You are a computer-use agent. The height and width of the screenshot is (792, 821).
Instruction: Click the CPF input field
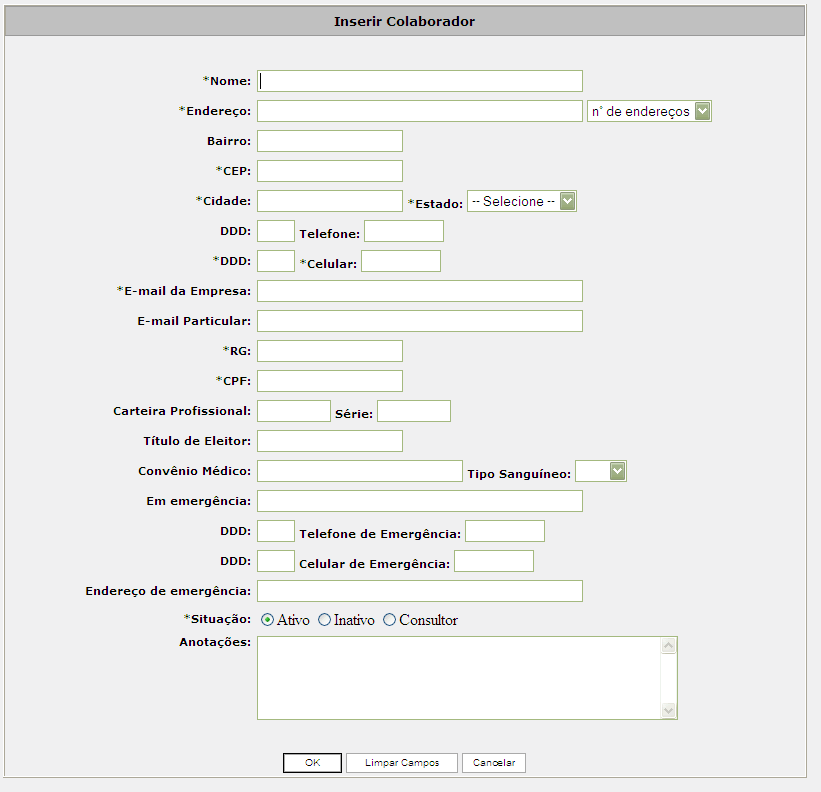pyautogui.click(x=330, y=381)
